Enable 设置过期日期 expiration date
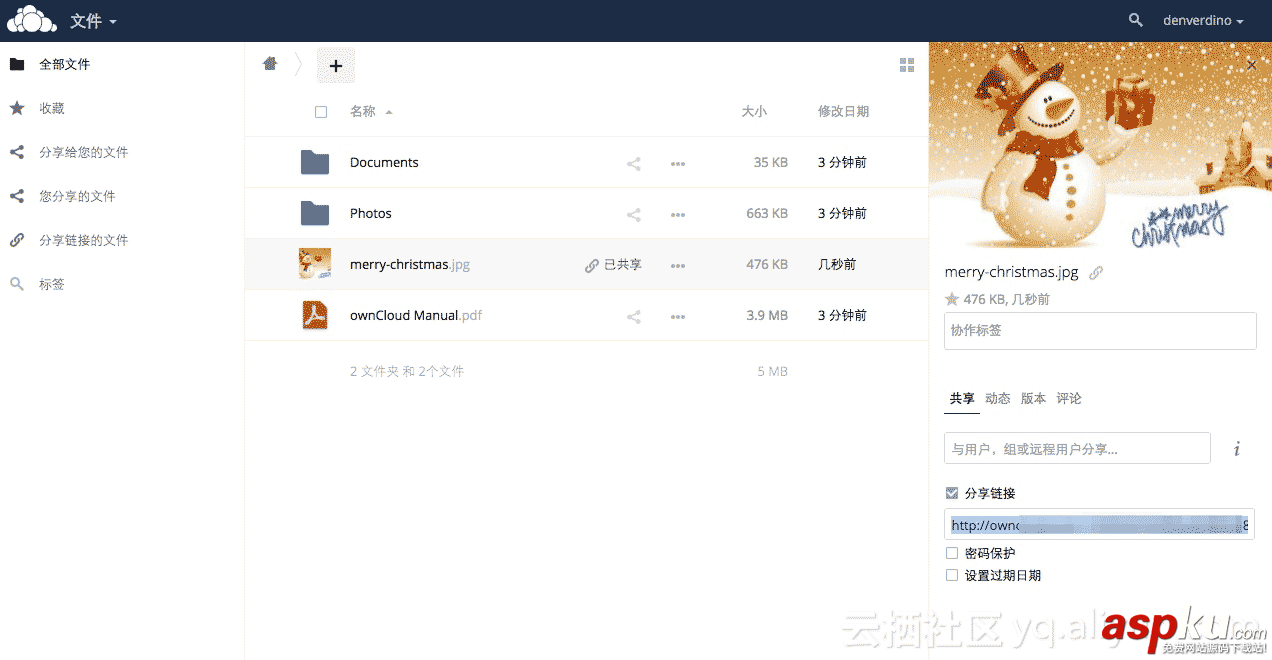 pyautogui.click(x=951, y=575)
